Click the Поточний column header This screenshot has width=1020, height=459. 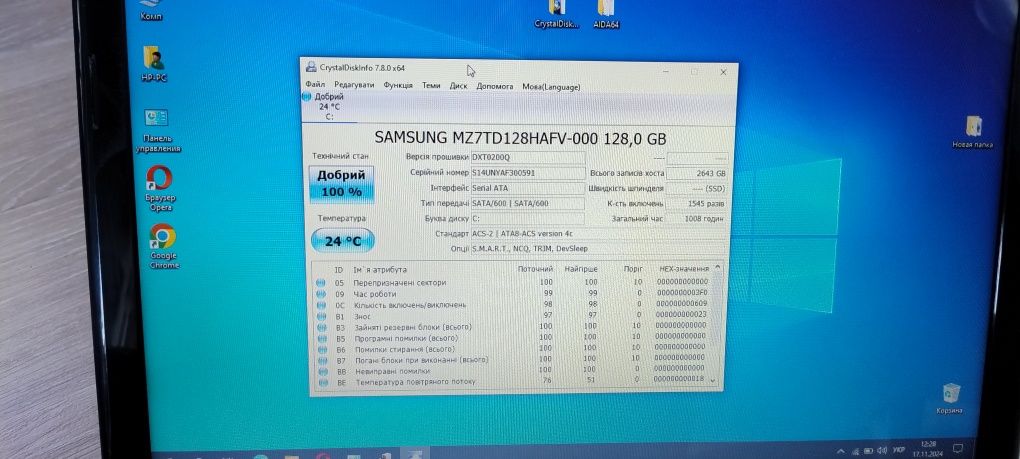pyautogui.click(x=535, y=269)
